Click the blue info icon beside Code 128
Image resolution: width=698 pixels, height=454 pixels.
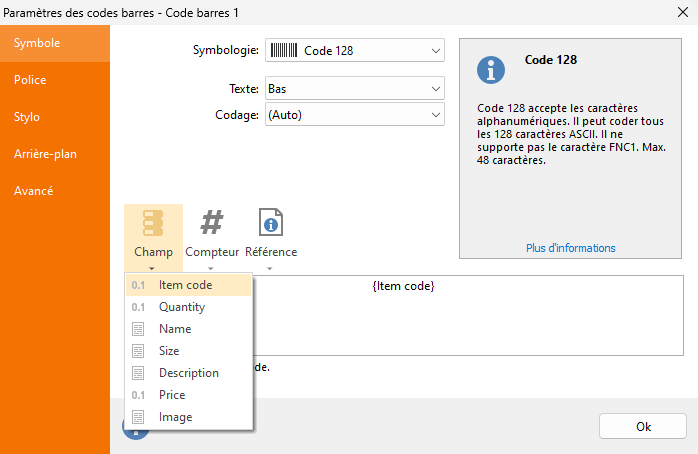[491, 70]
